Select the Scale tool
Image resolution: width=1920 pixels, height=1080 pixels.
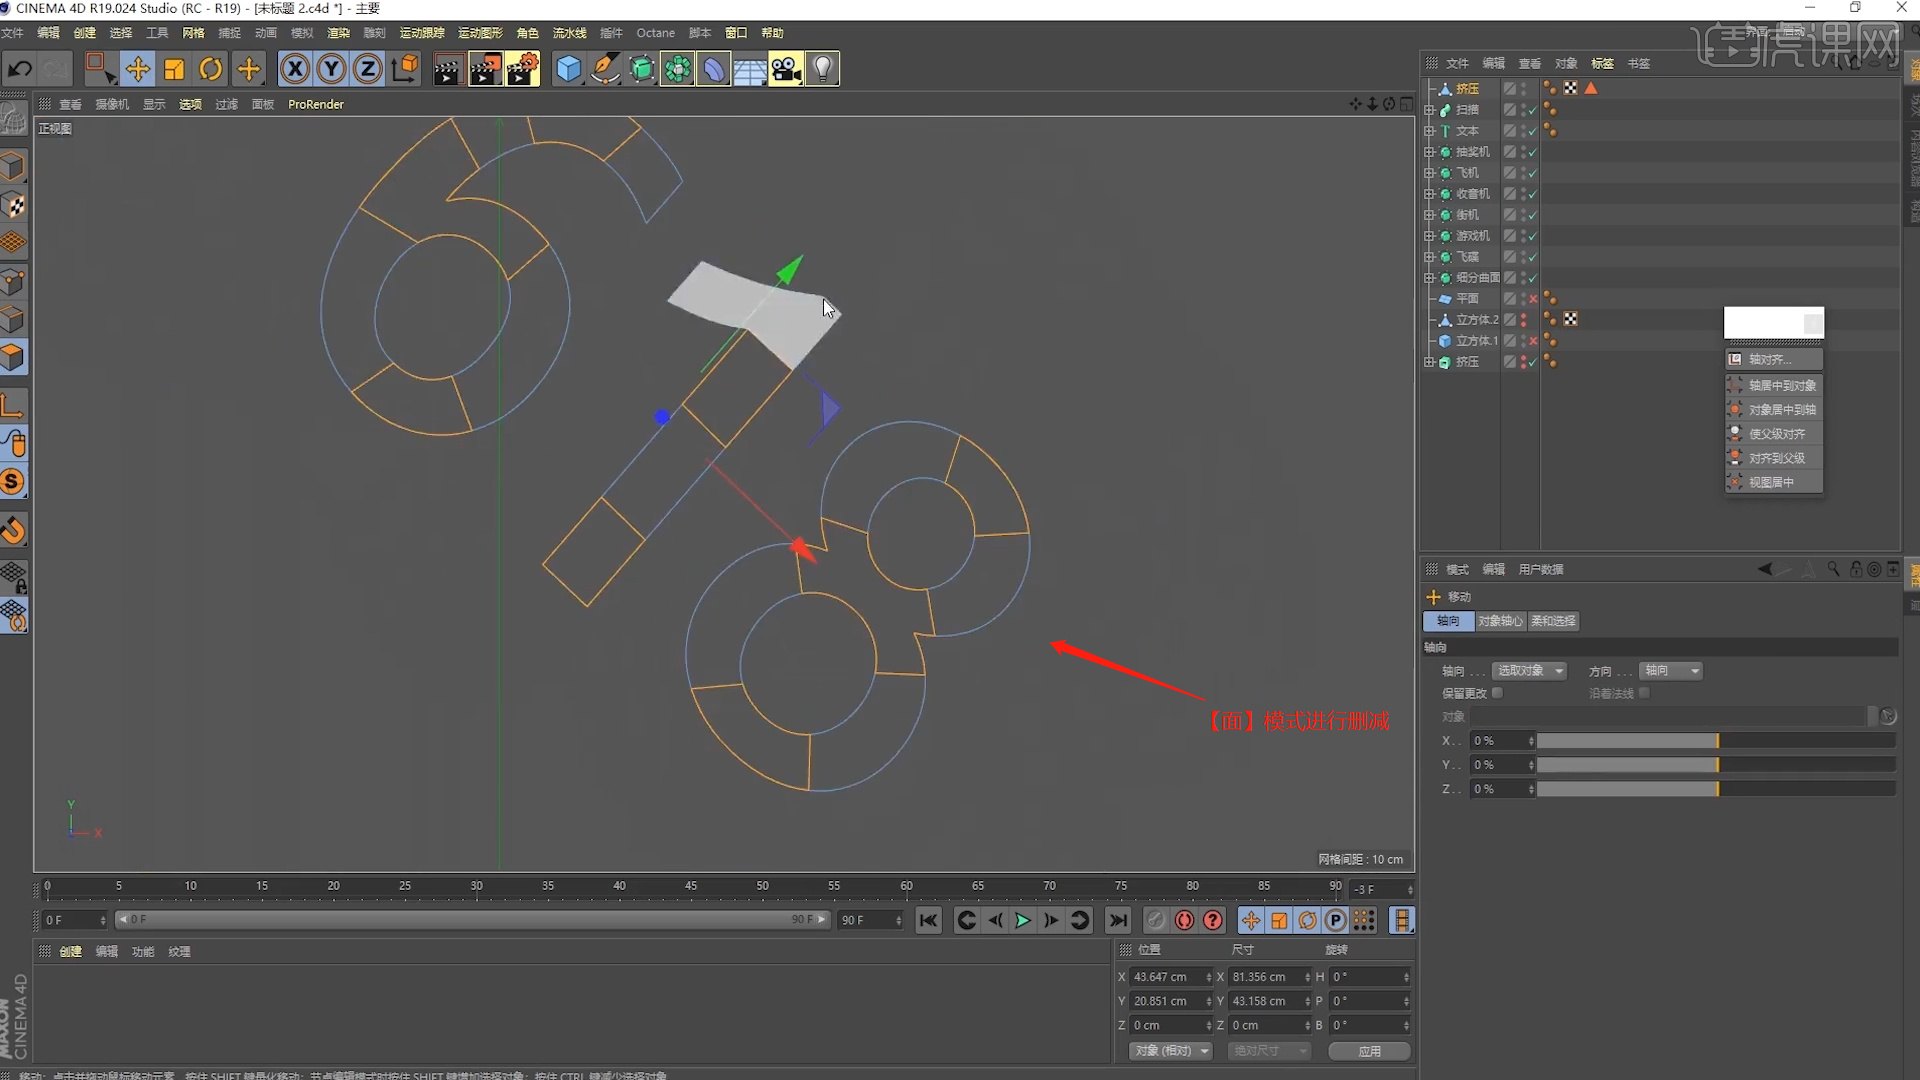[174, 68]
